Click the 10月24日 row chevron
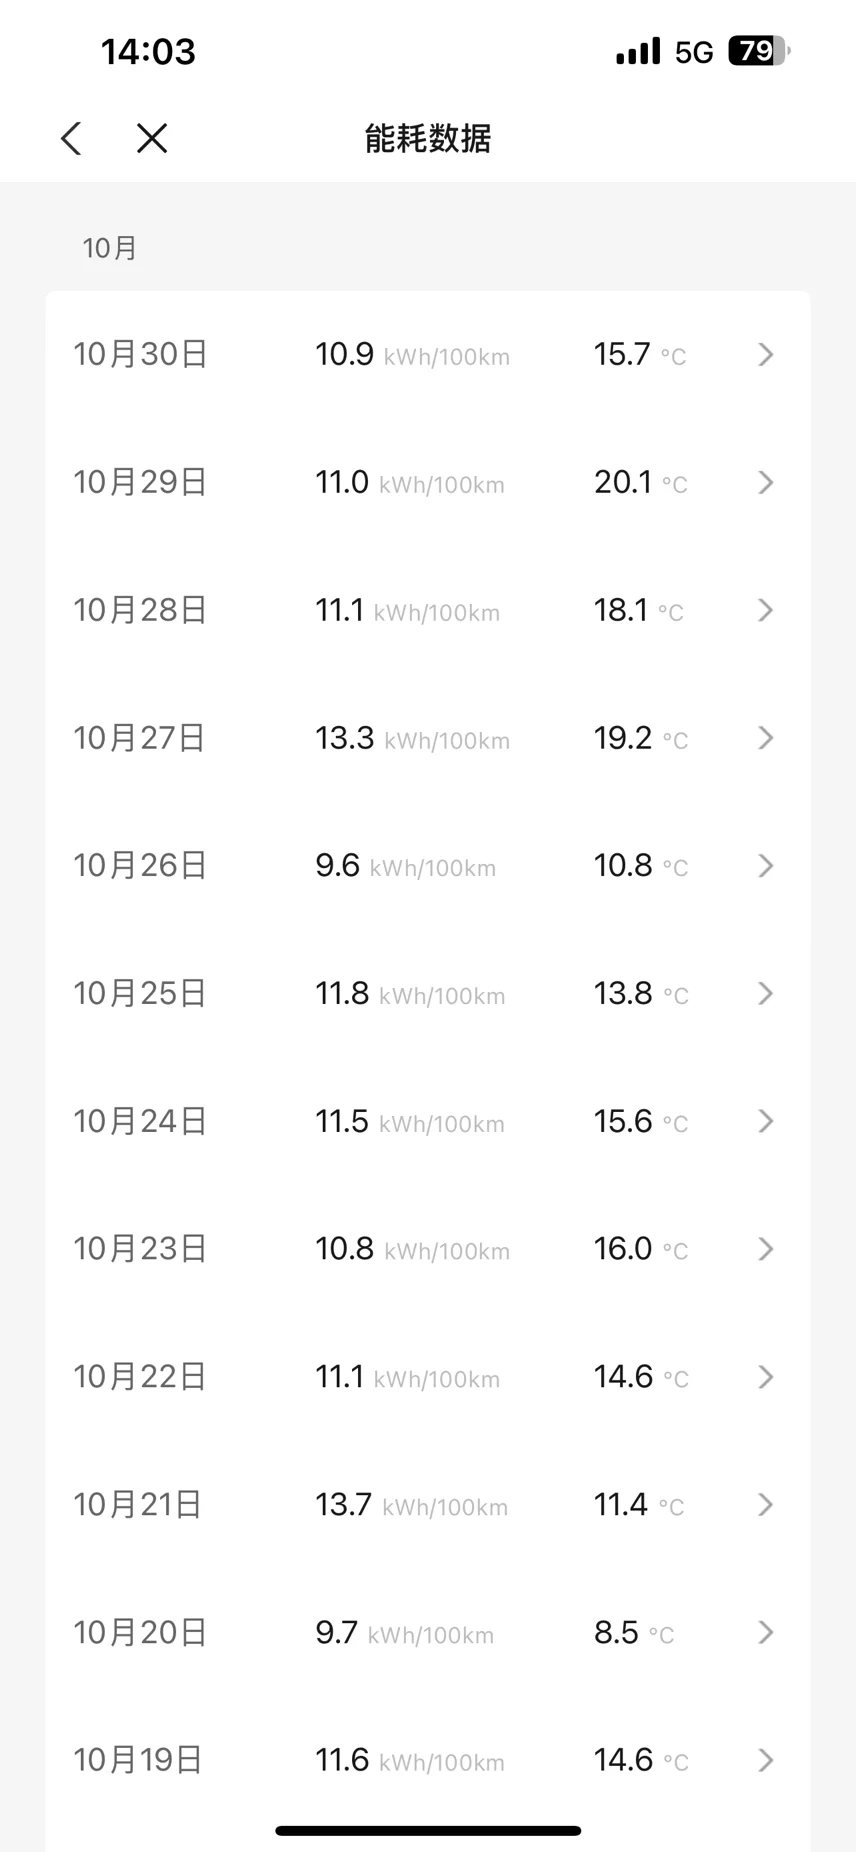856x1852 pixels. tap(766, 1122)
